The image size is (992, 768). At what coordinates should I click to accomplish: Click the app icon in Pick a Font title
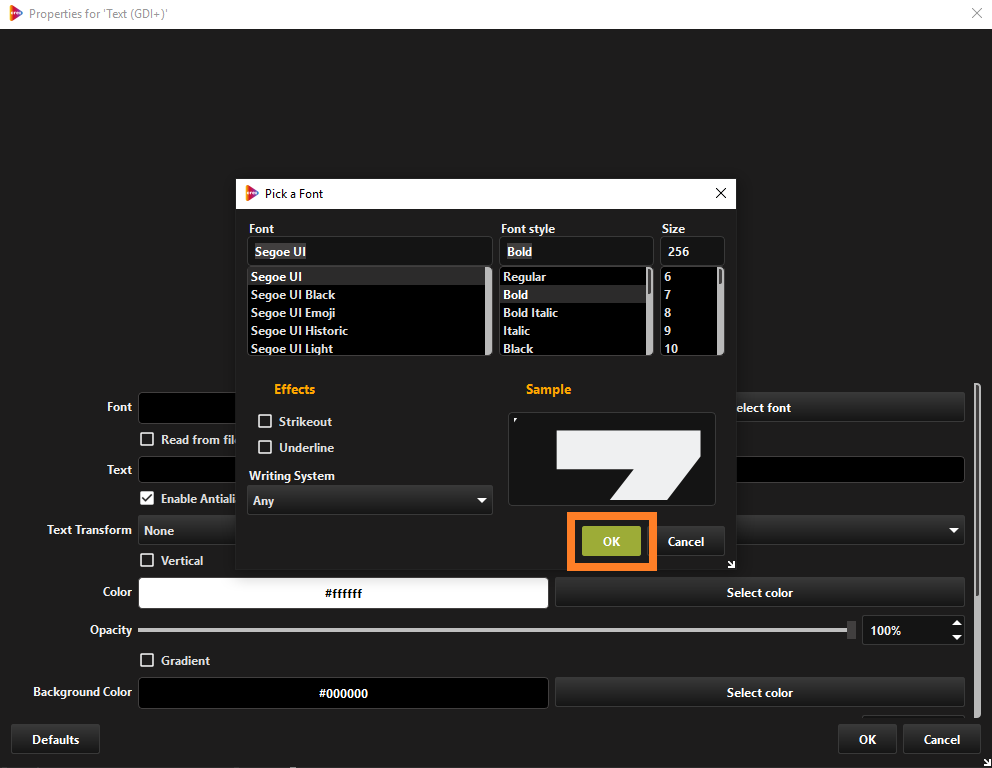pos(252,193)
